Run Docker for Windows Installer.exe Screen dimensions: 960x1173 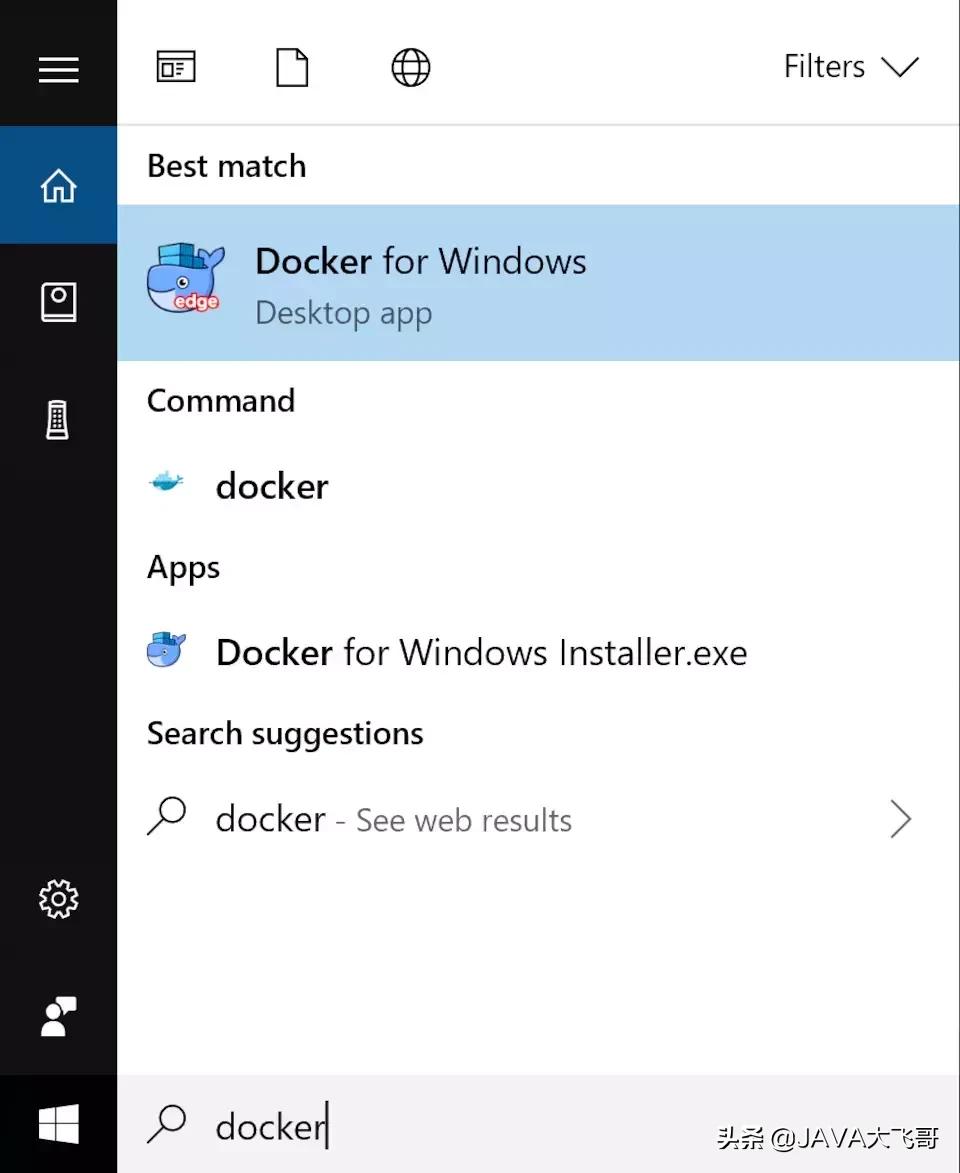[480, 651]
